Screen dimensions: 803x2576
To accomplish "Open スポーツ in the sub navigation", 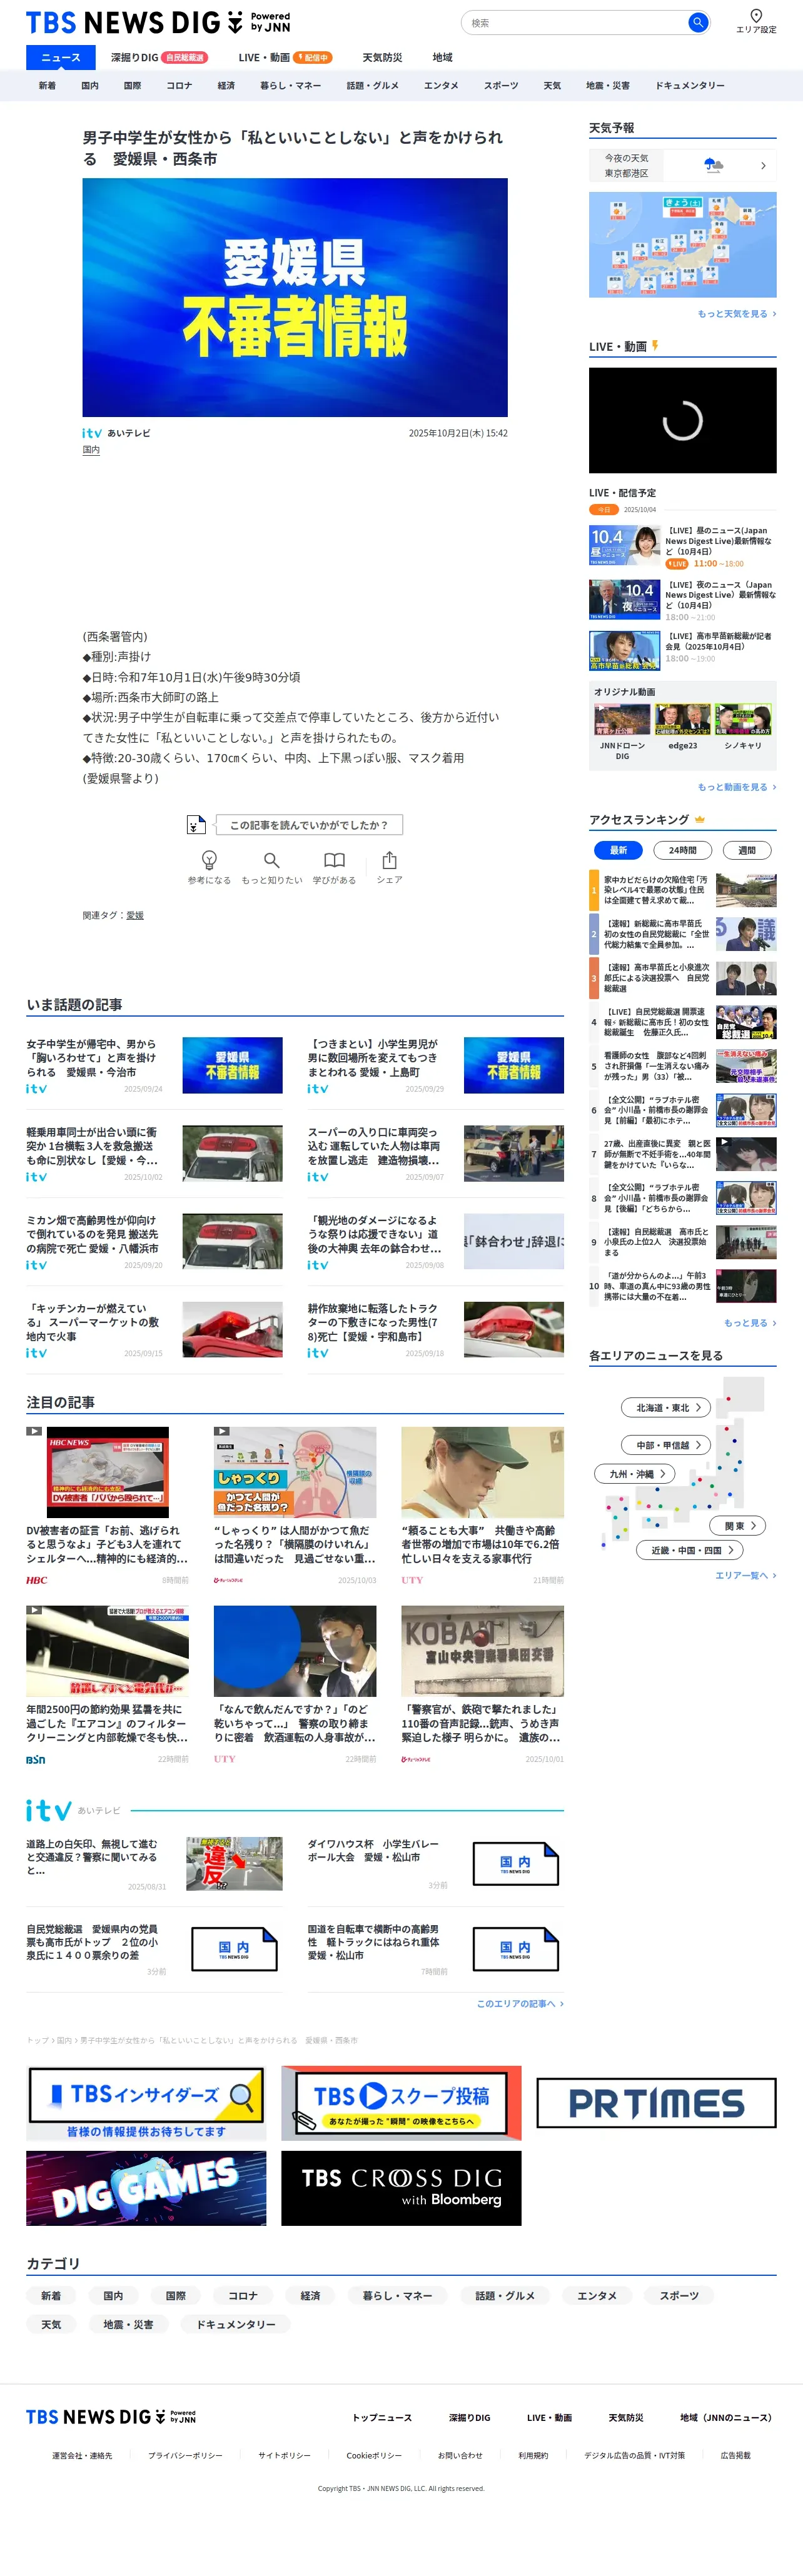I will coord(501,86).
